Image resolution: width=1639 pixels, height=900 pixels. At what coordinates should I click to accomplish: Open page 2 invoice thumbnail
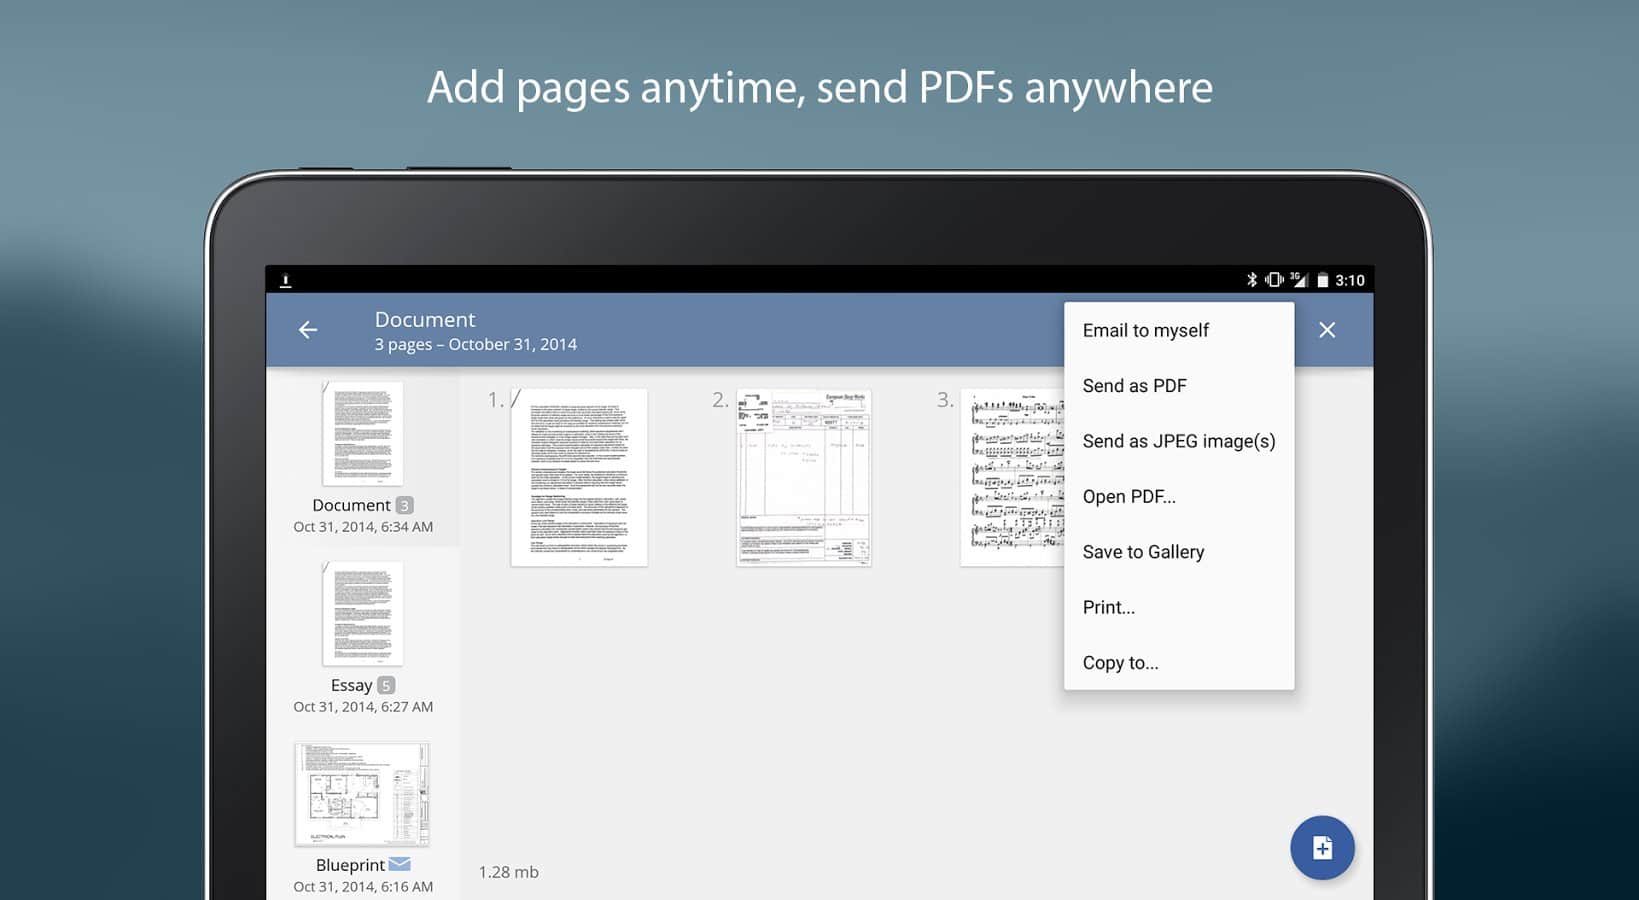click(x=804, y=478)
